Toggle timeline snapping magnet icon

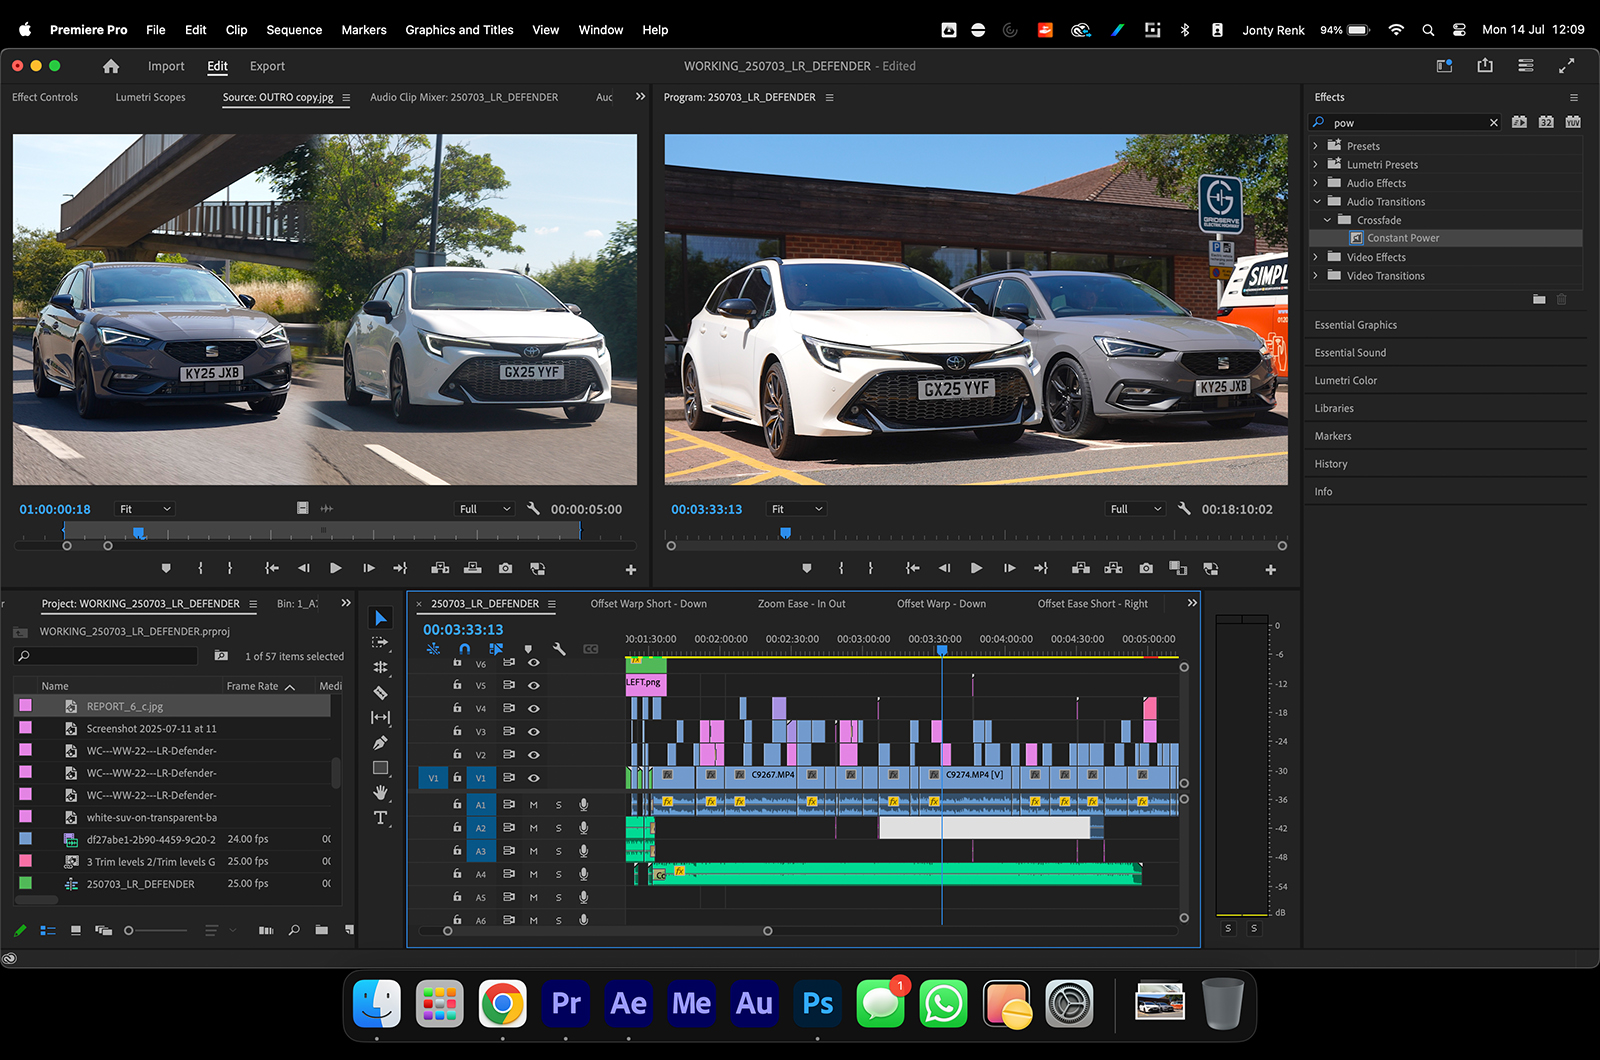point(464,649)
